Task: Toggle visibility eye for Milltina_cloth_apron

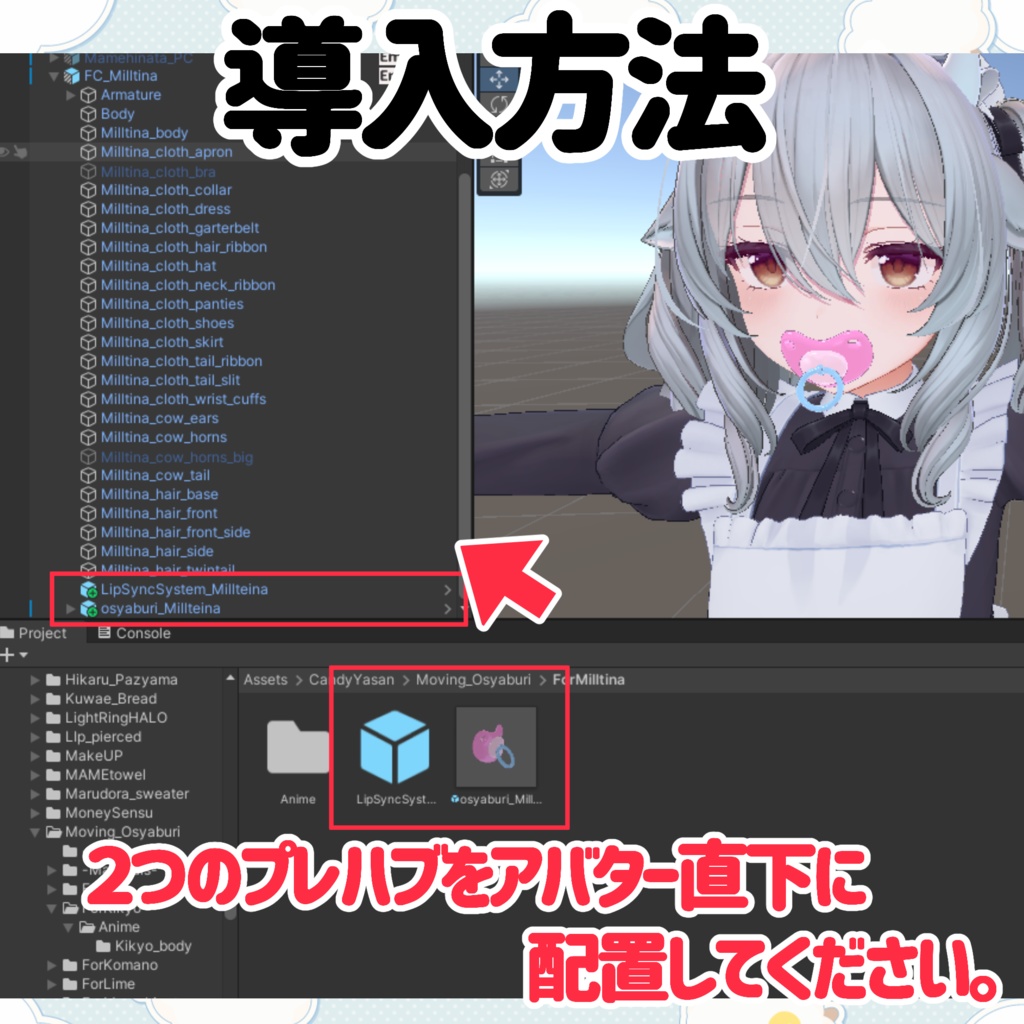Action: [5, 152]
